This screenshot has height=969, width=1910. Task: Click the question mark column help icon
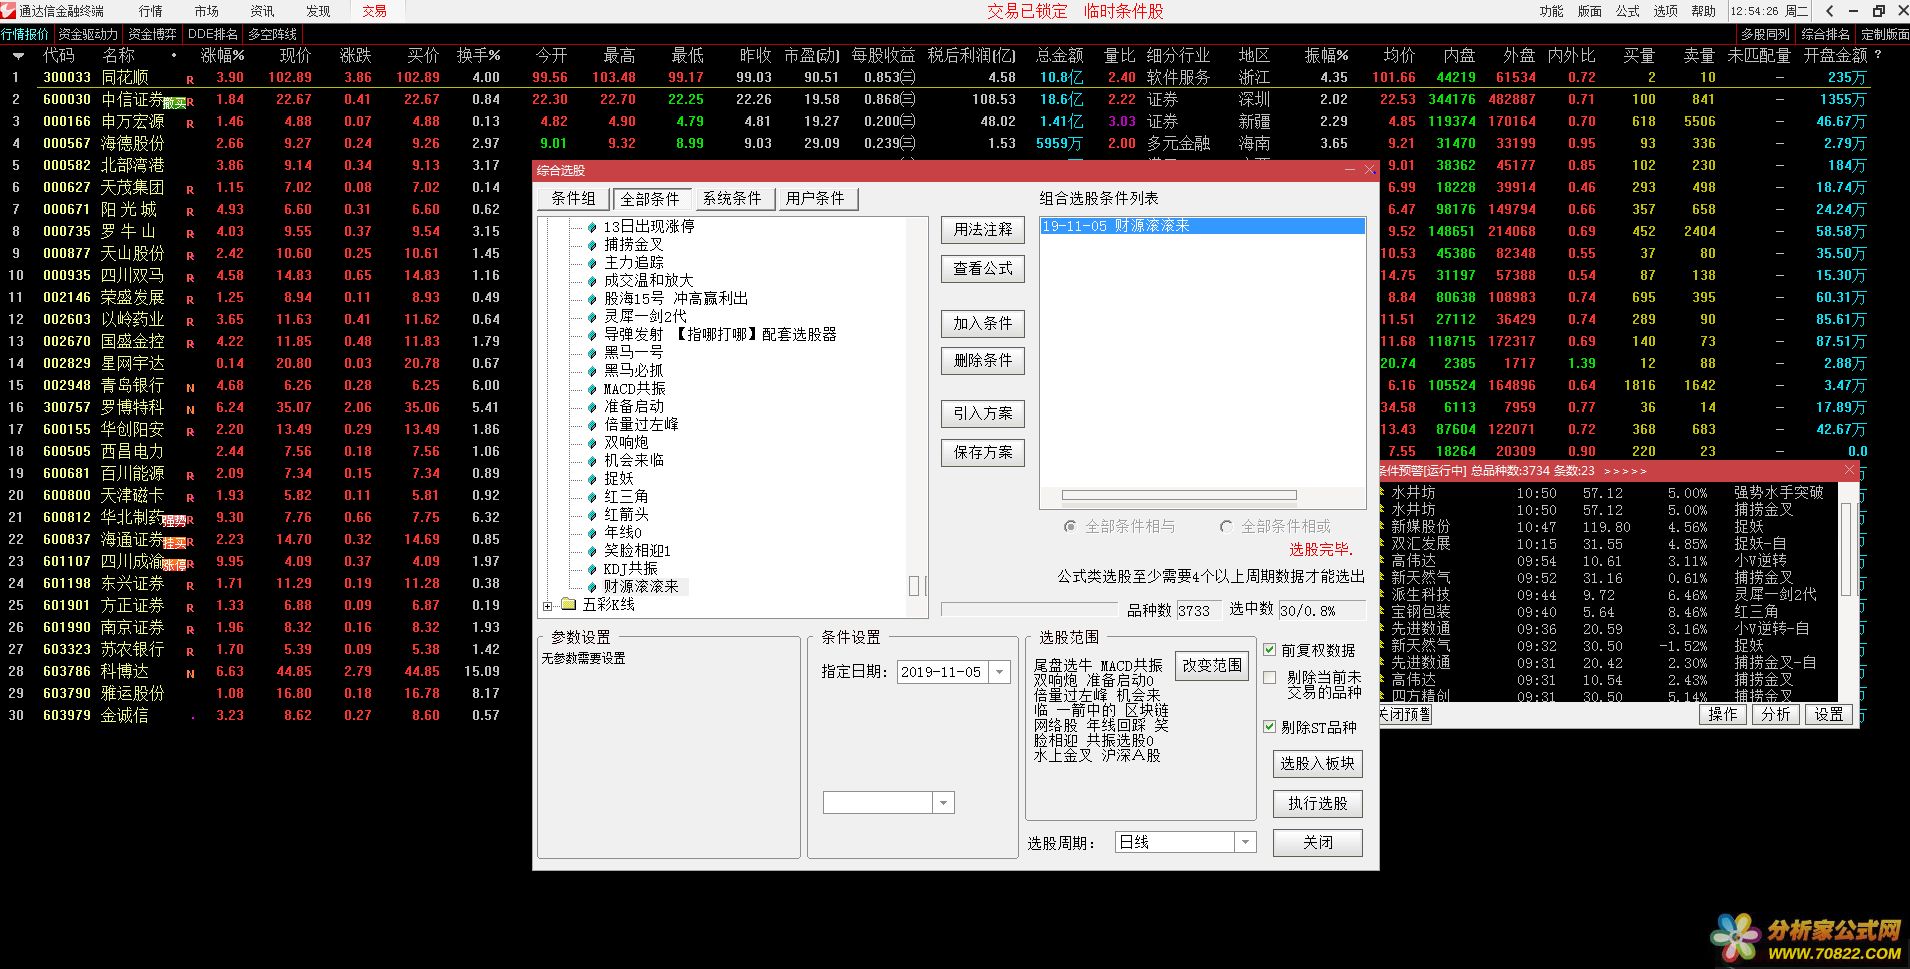[x=1877, y=55]
